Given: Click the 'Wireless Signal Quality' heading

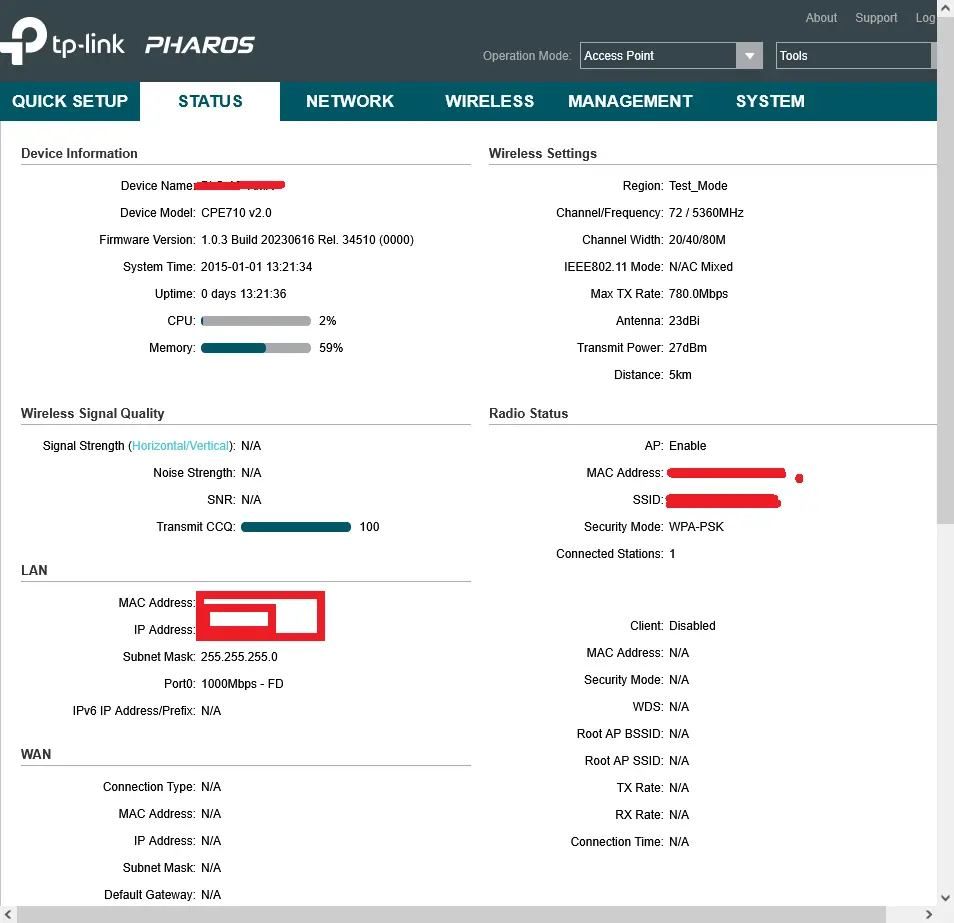Looking at the screenshot, I should point(92,414).
